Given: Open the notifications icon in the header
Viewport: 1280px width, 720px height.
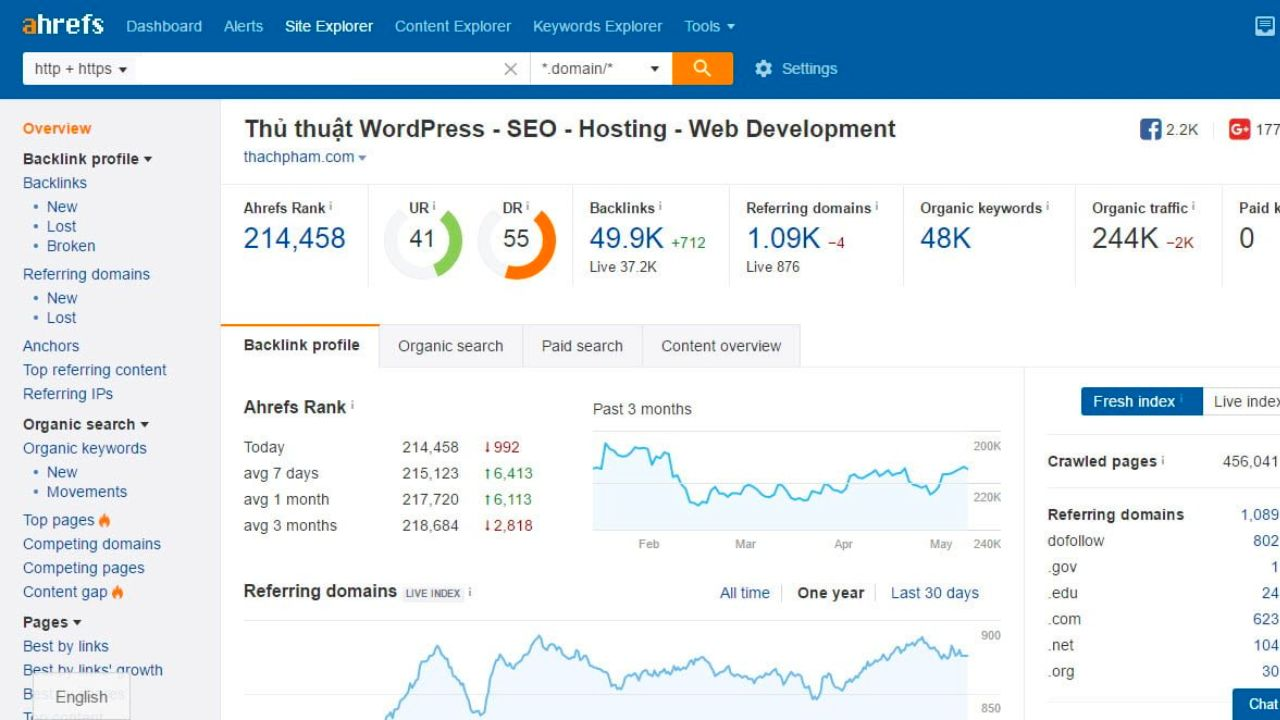Looking at the screenshot, I should [x=1265, y=26].
